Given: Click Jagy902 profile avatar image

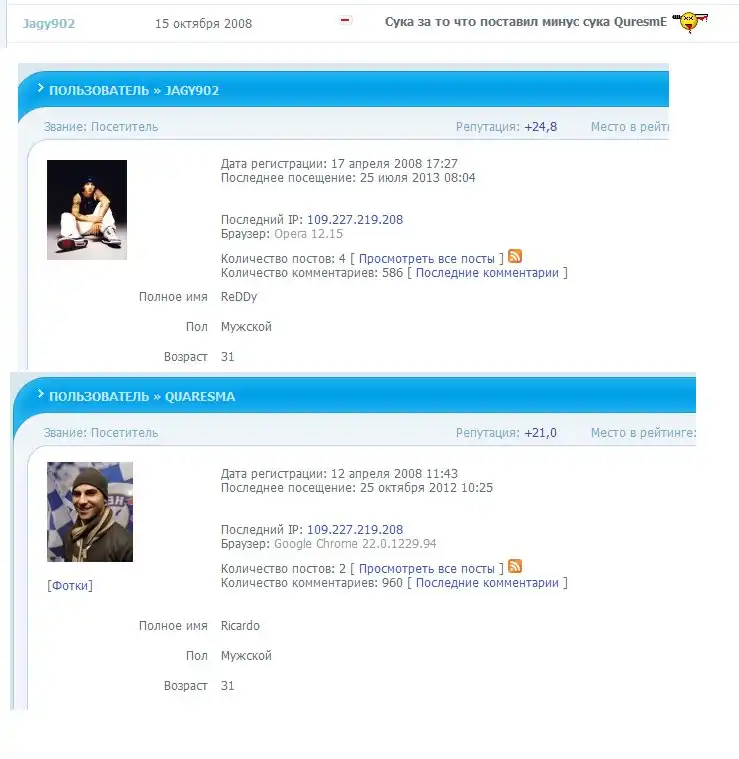Looking at the screenshot, I should pyautogui.click(x=87, y=210).
